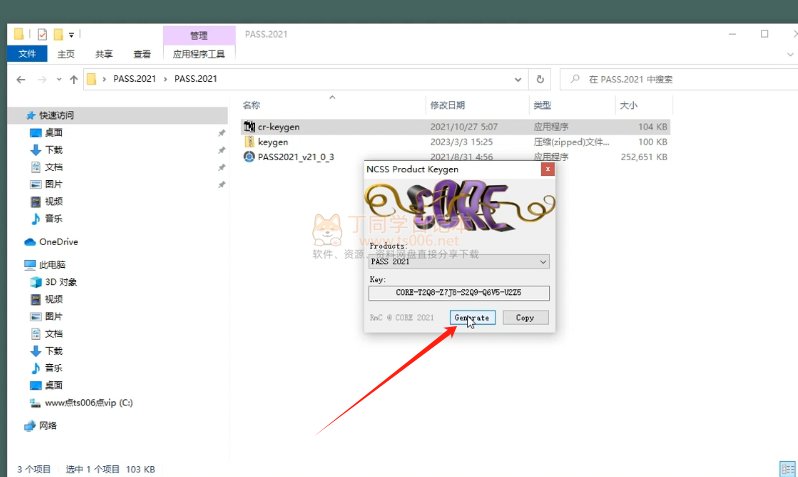This screenshot has width=798, height=477.
Task: Open the recent locations dropdown arrow
Action: pos(59,79)
